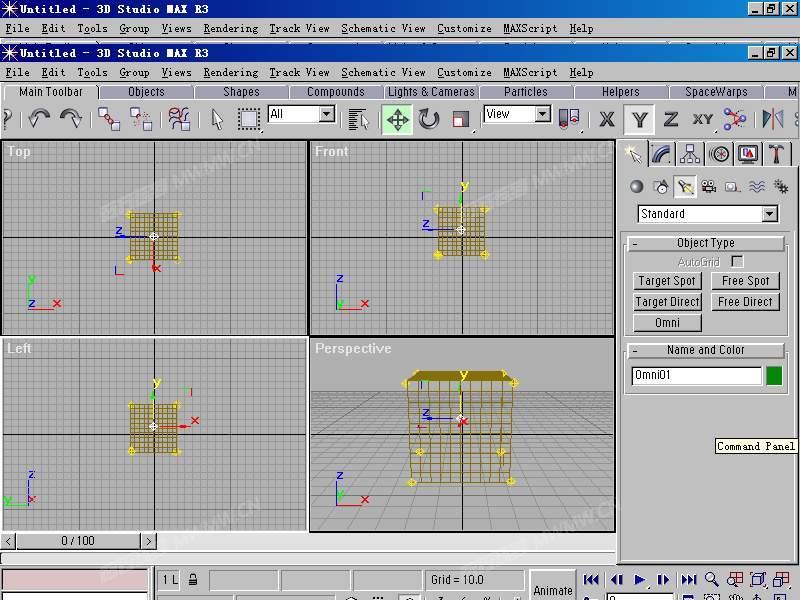The image size is (800, 600).
Task: Open the Select by Name list
Action: coord(359,119)
